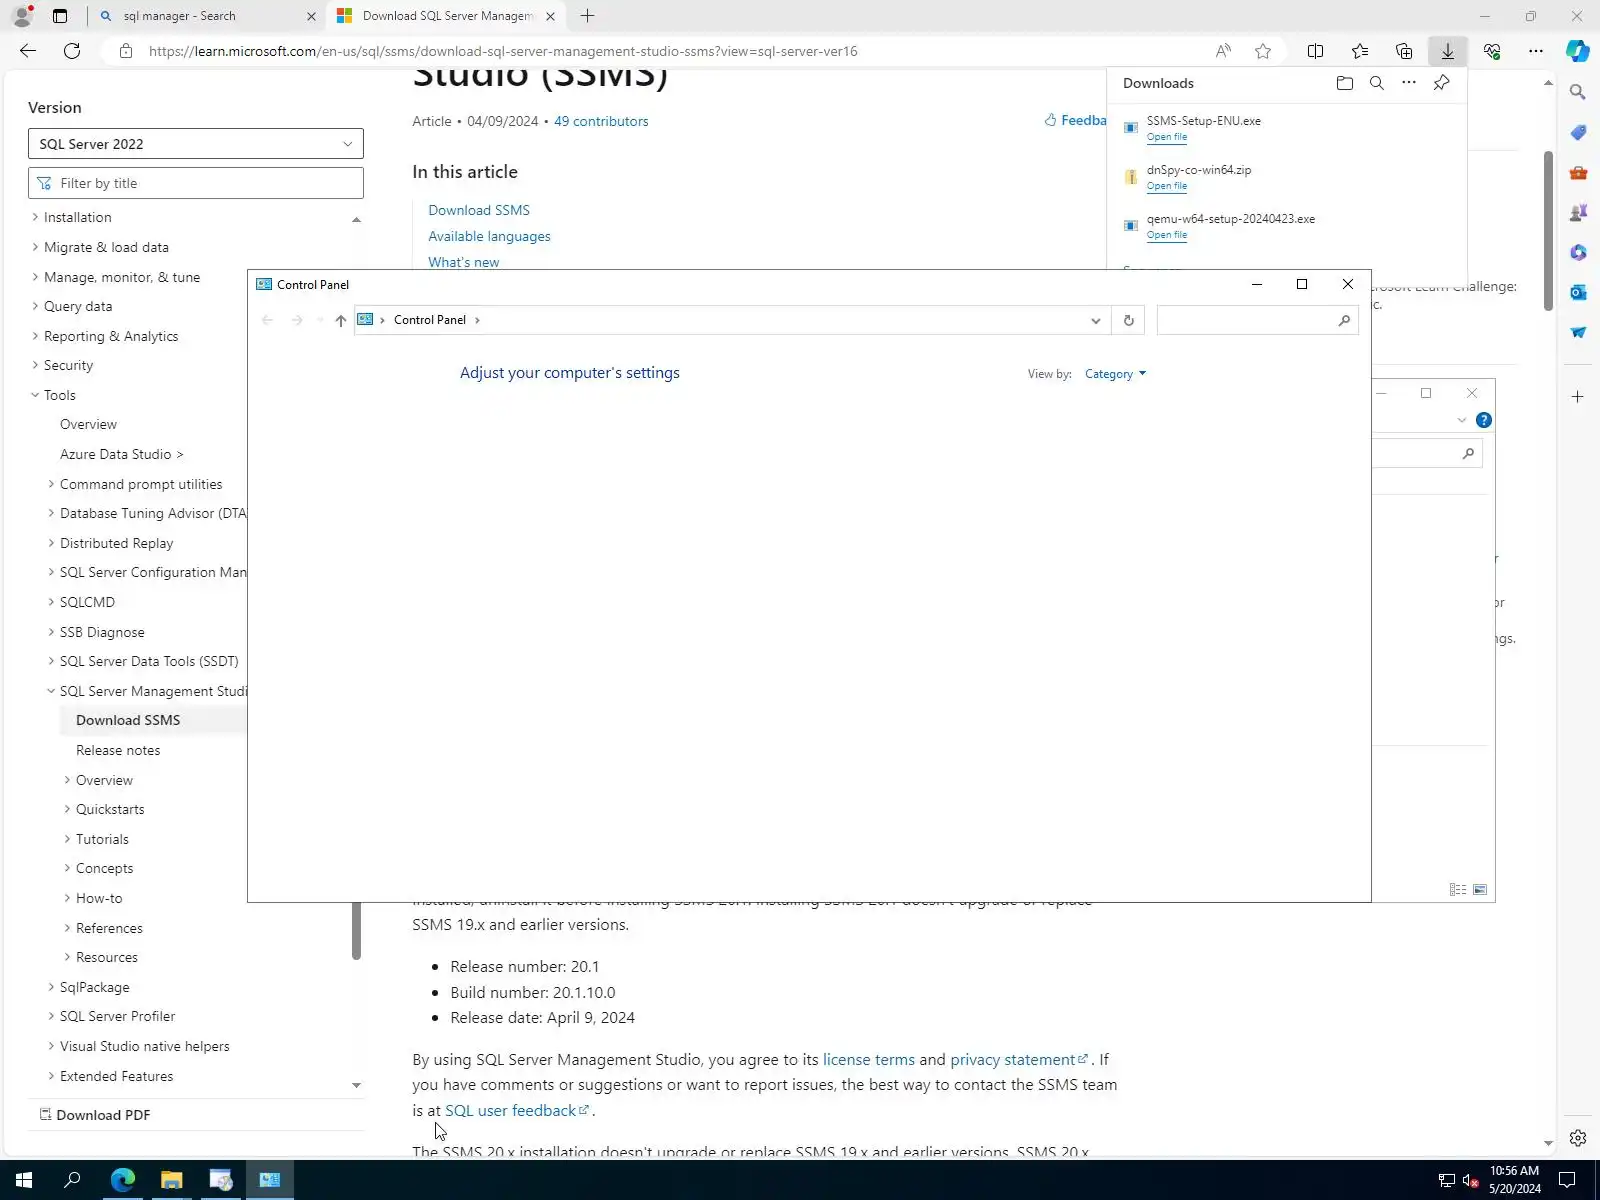Viewport: 1600px width, 1200px height.
Task: Expand Command prompt utilities node
Action: point(51,484)
